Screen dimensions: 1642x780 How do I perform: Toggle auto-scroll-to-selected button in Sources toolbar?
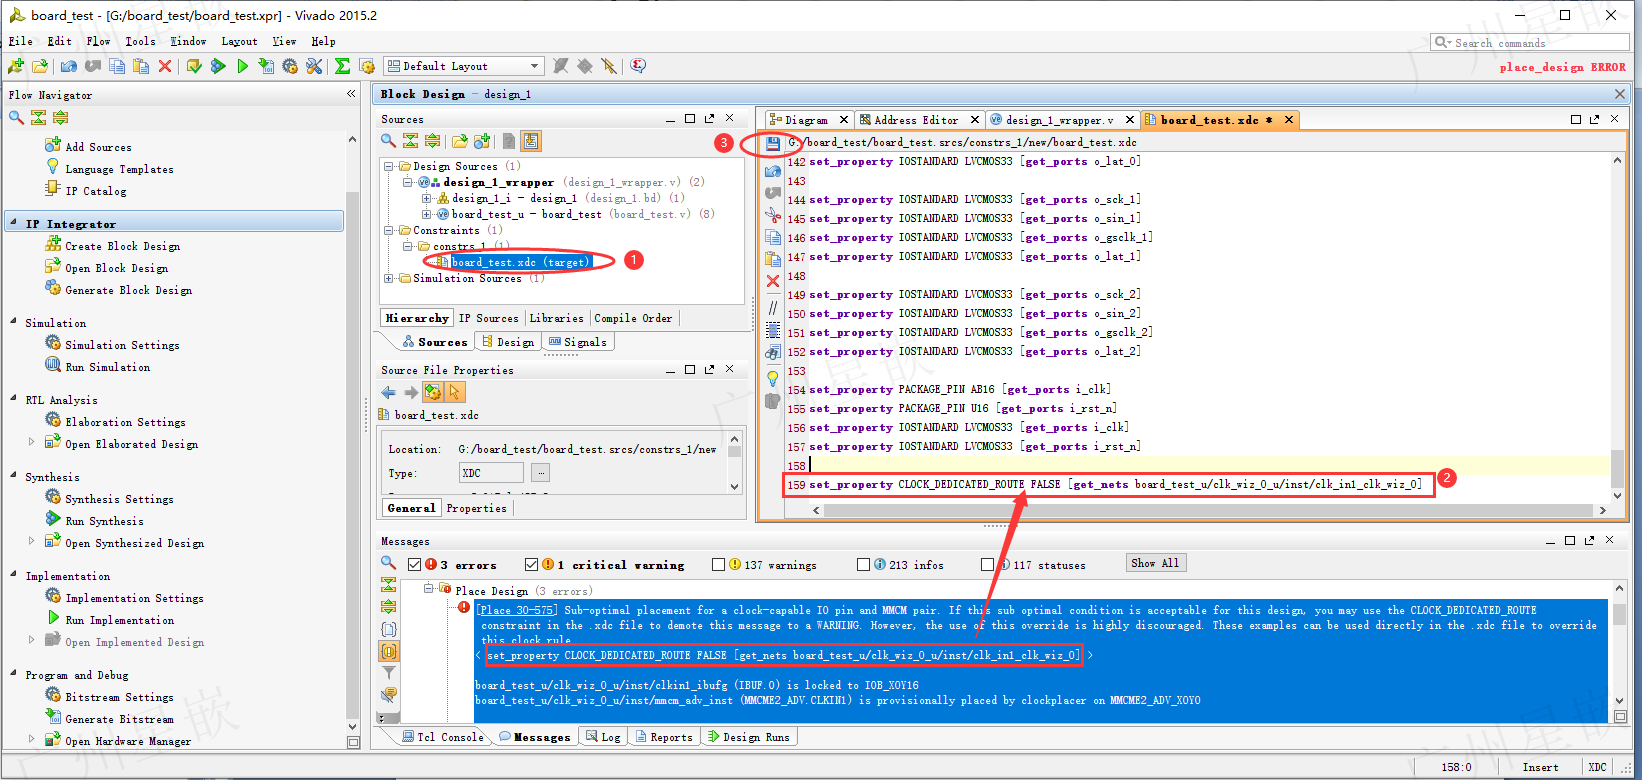tap(531, 141)
